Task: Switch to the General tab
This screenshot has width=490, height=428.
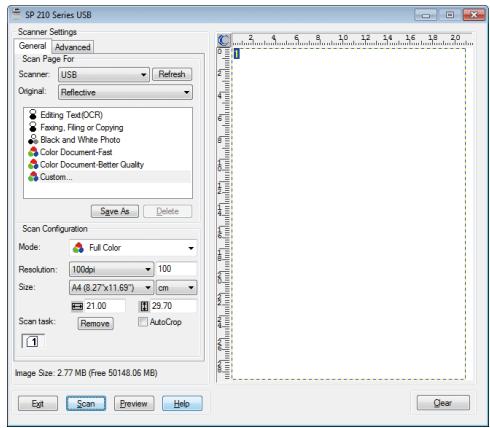Action: (x=32, y=46)
